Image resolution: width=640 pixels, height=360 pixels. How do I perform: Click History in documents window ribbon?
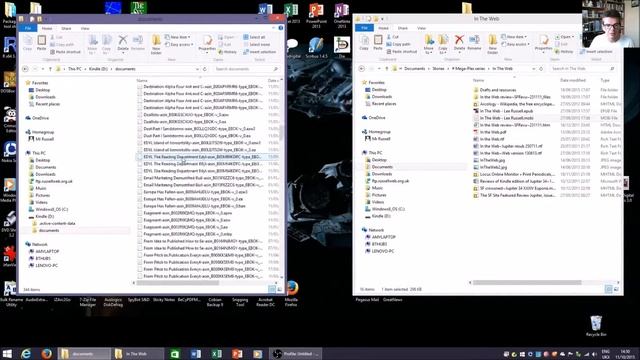coord(227,52)
